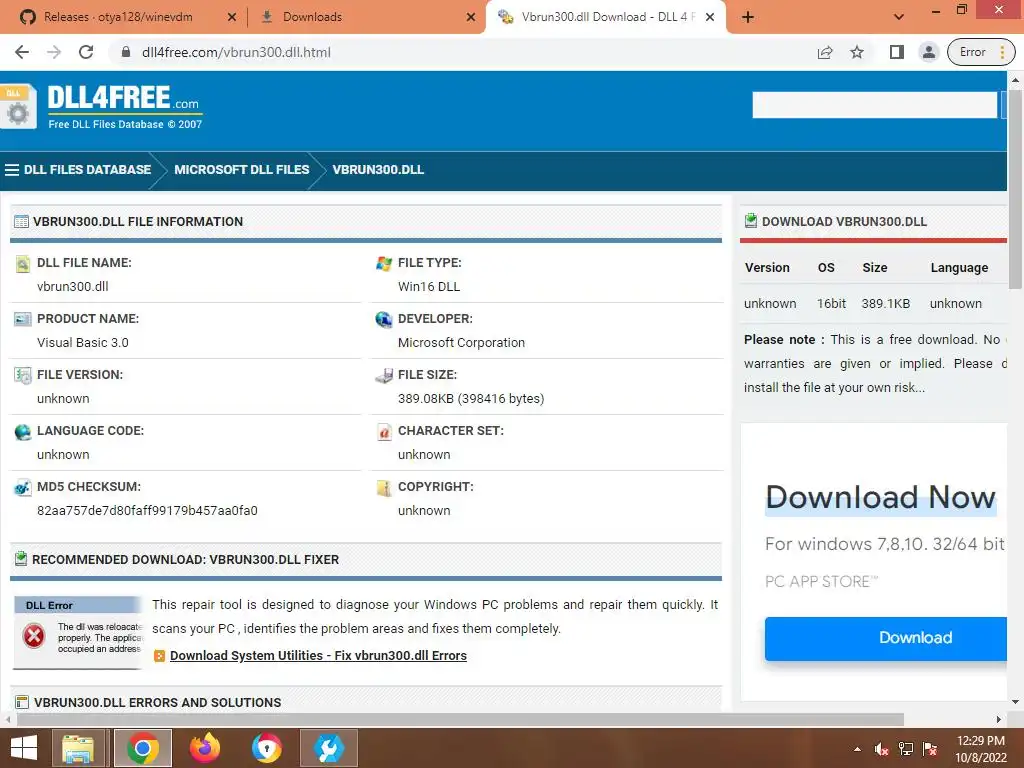Close the Releases winevdm tab
The width and height of the screenshot is (1024, 768).
click(232, 17)
